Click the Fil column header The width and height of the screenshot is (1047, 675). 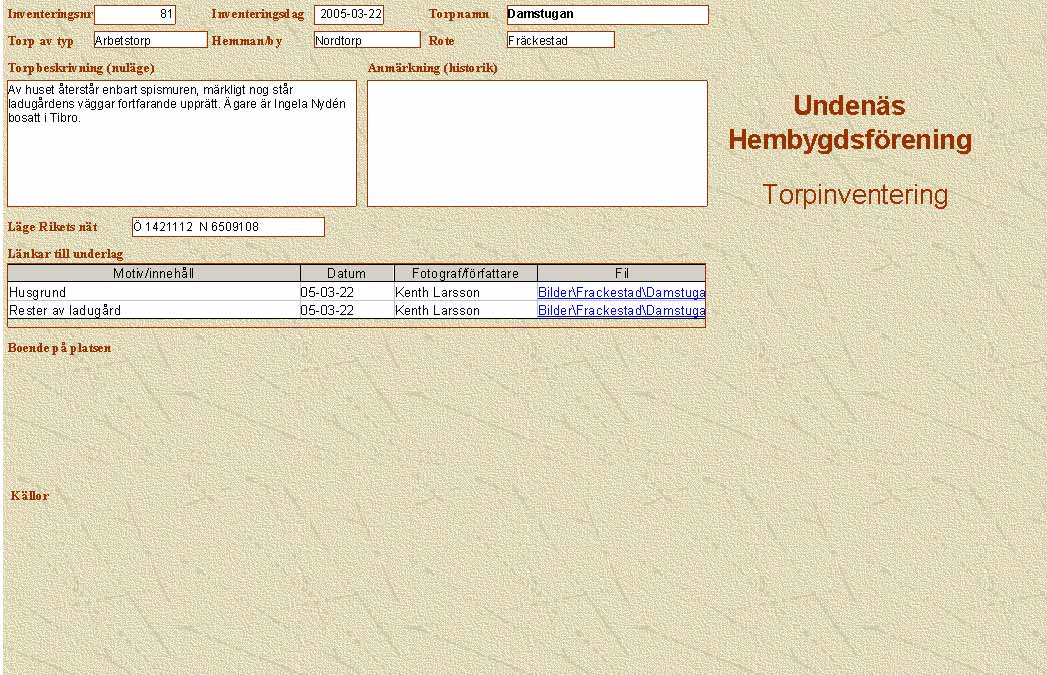click(x=621, y=274)
